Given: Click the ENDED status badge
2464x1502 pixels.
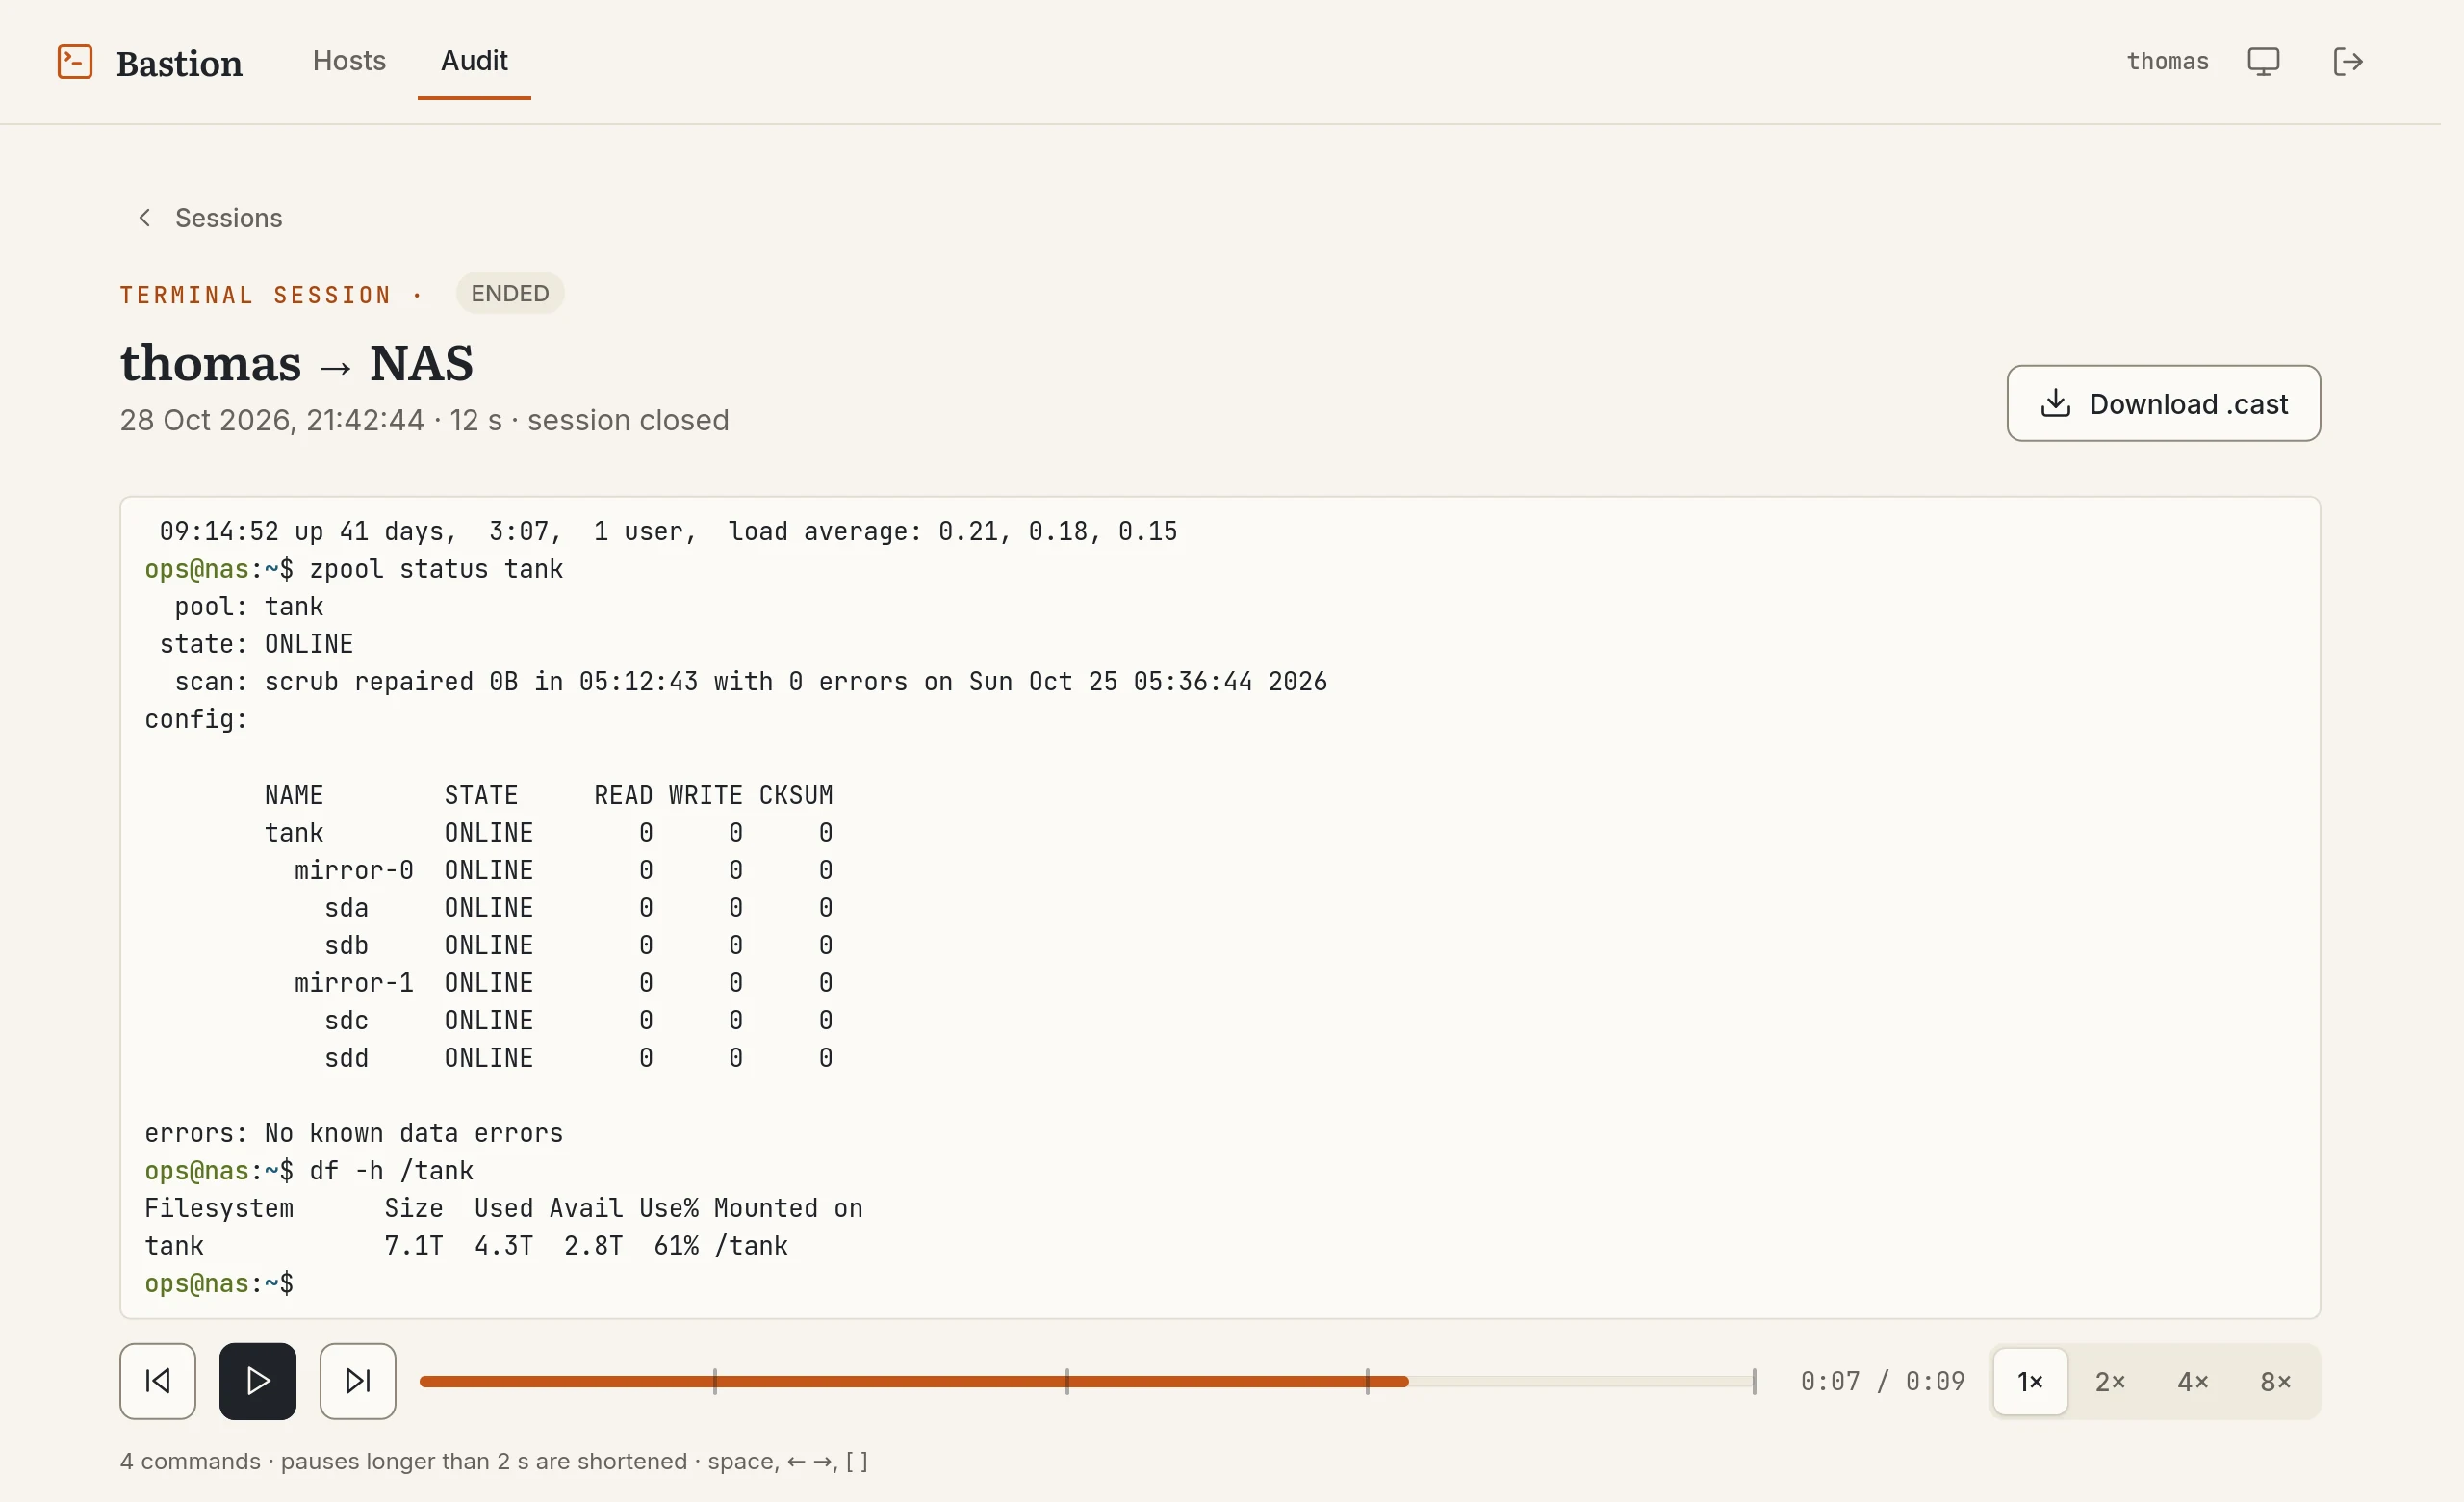Looking at the screenshot, I should [510, 293].
